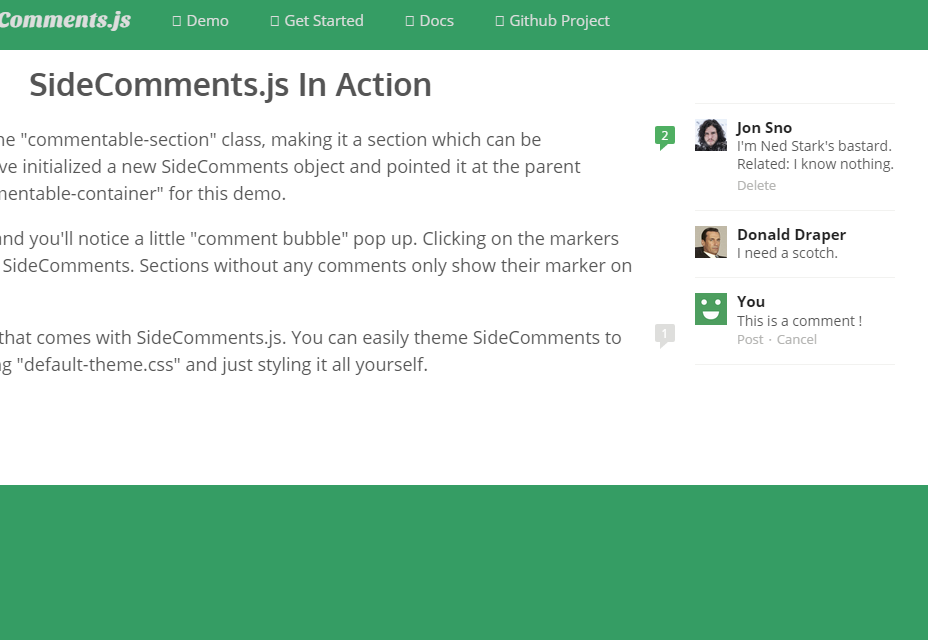Click the 'This is a comment !' text field
This screenshot has width=928, height=640.
[799, 321]
